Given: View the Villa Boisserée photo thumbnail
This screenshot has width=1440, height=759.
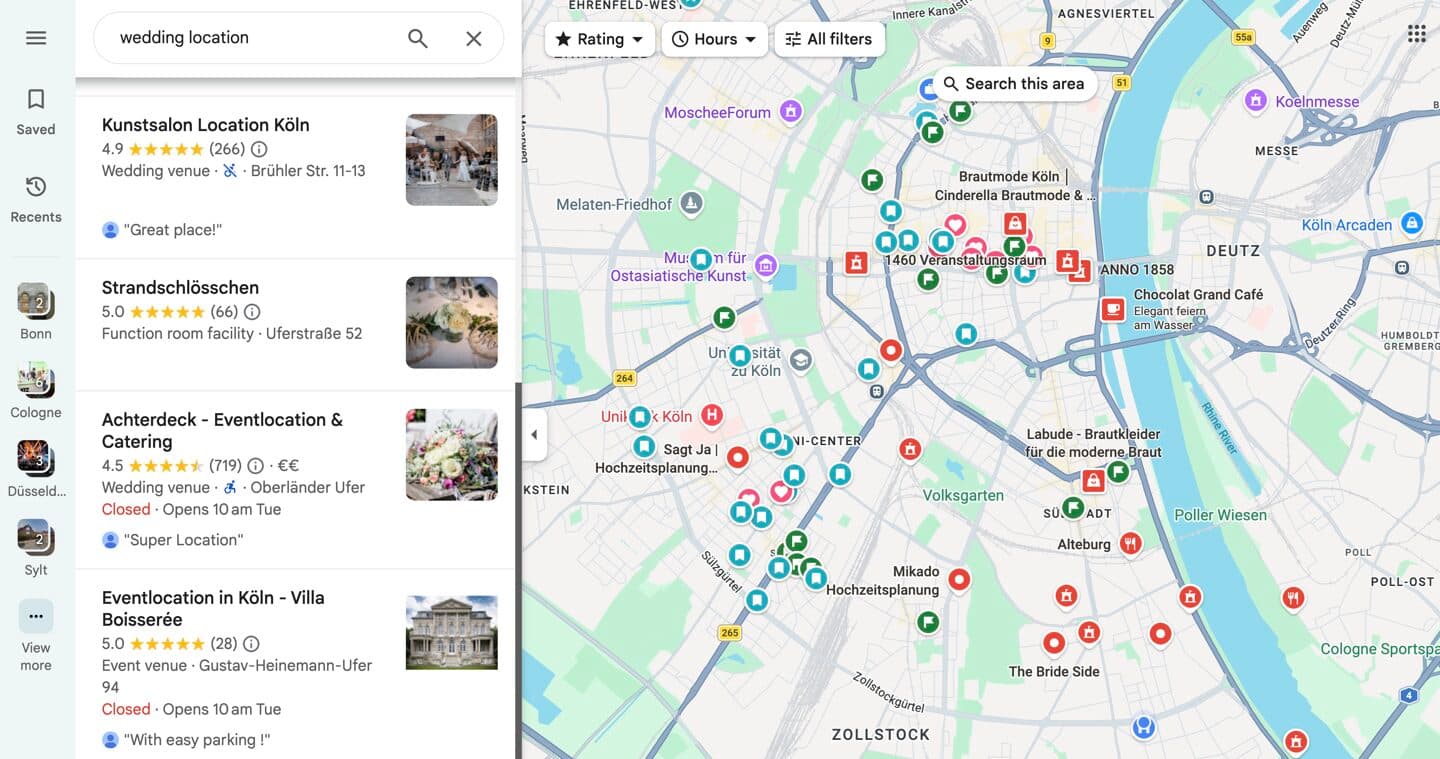Looking at the screenshot, I should (x=451, y=632).
